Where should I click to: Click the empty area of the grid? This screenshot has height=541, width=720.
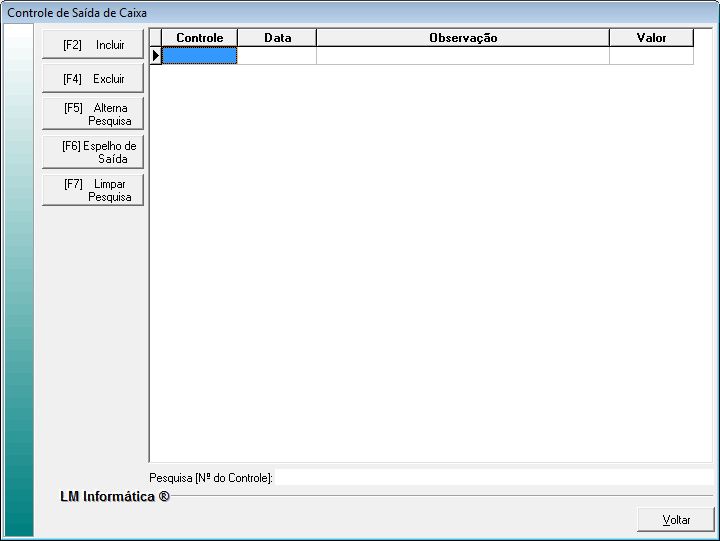click(x=430, y=260)
